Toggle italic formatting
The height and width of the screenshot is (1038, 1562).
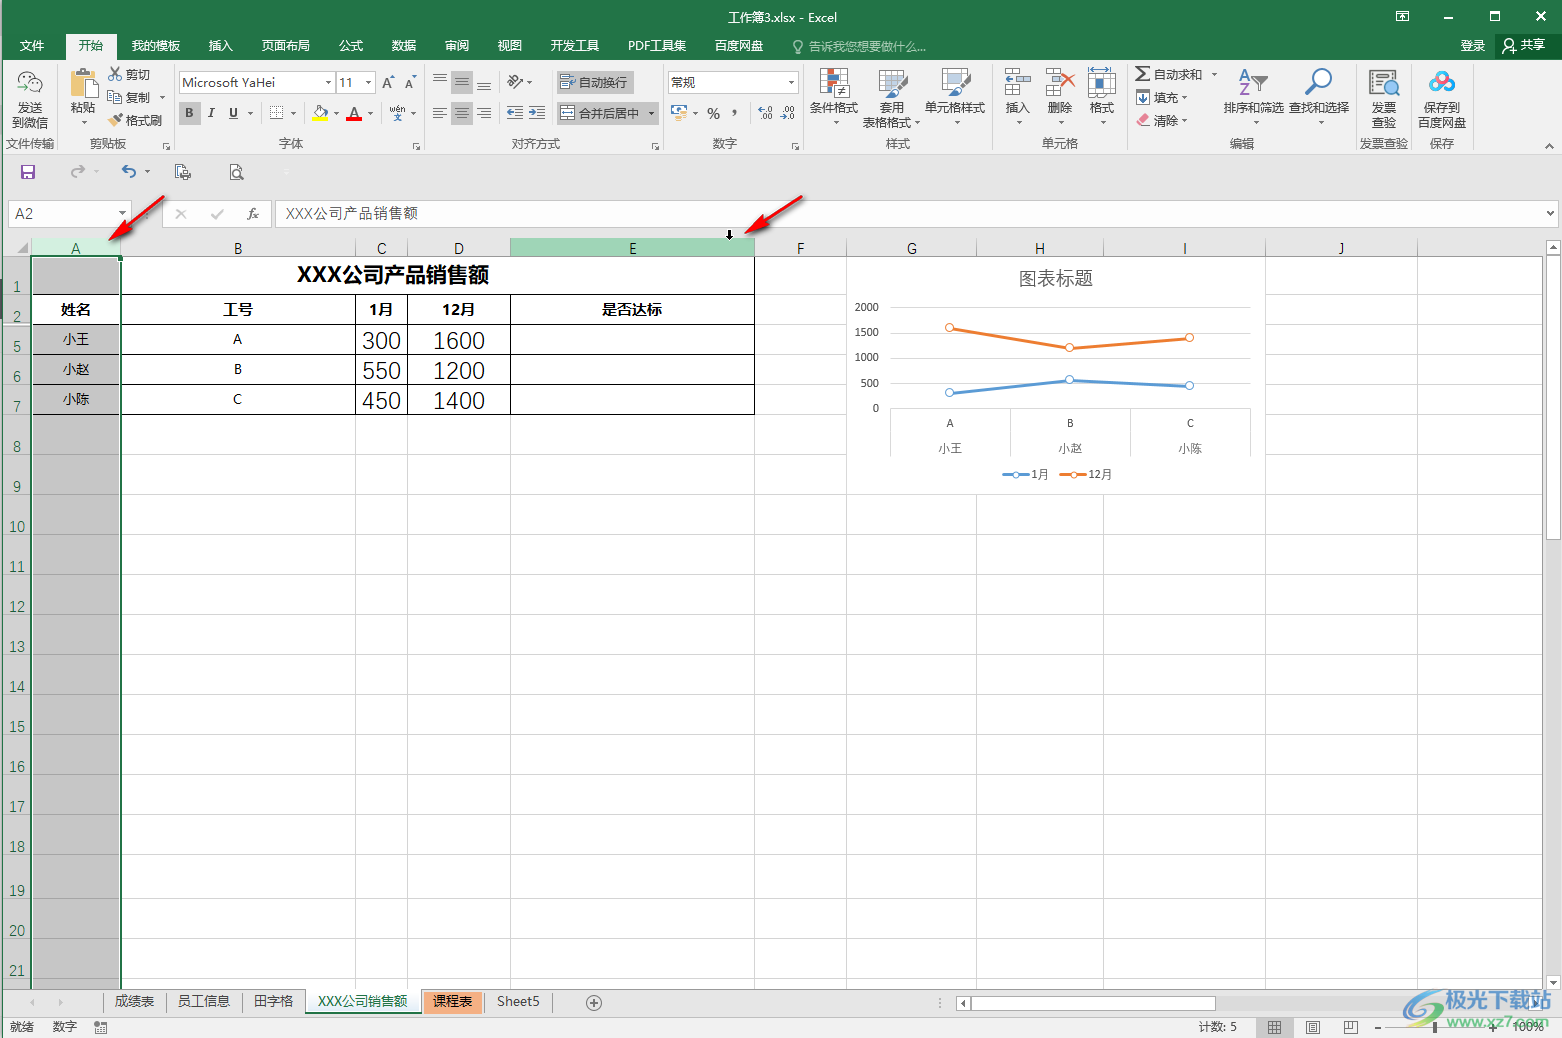tap(211, 113)
